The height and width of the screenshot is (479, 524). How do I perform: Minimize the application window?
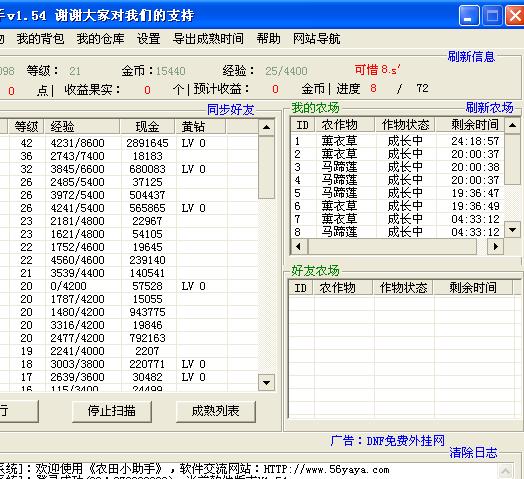click(469, 16)
